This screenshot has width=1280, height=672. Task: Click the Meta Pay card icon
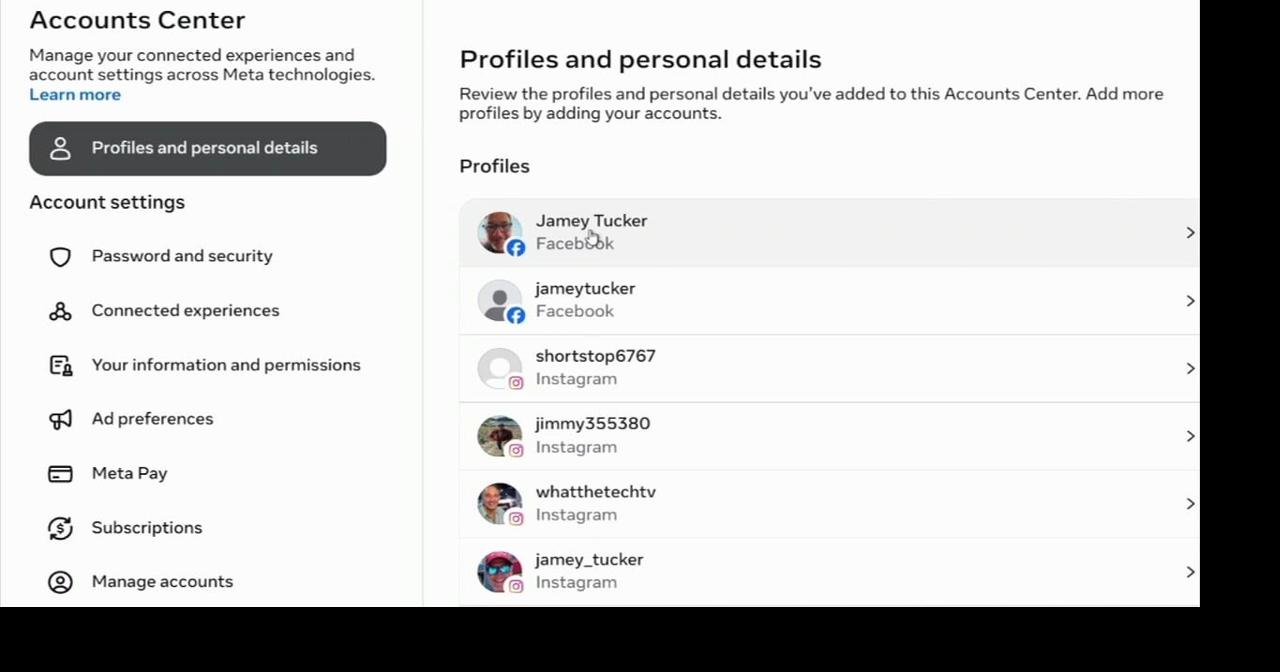pos(60,474)
